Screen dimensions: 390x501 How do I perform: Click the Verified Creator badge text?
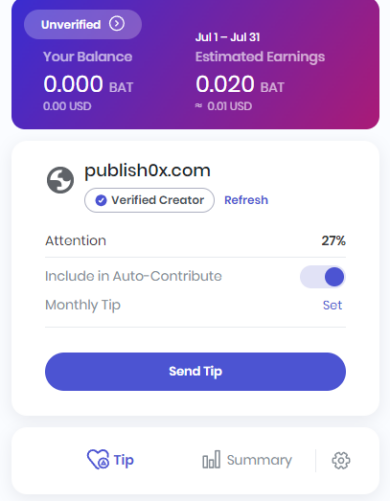(157, 200)
